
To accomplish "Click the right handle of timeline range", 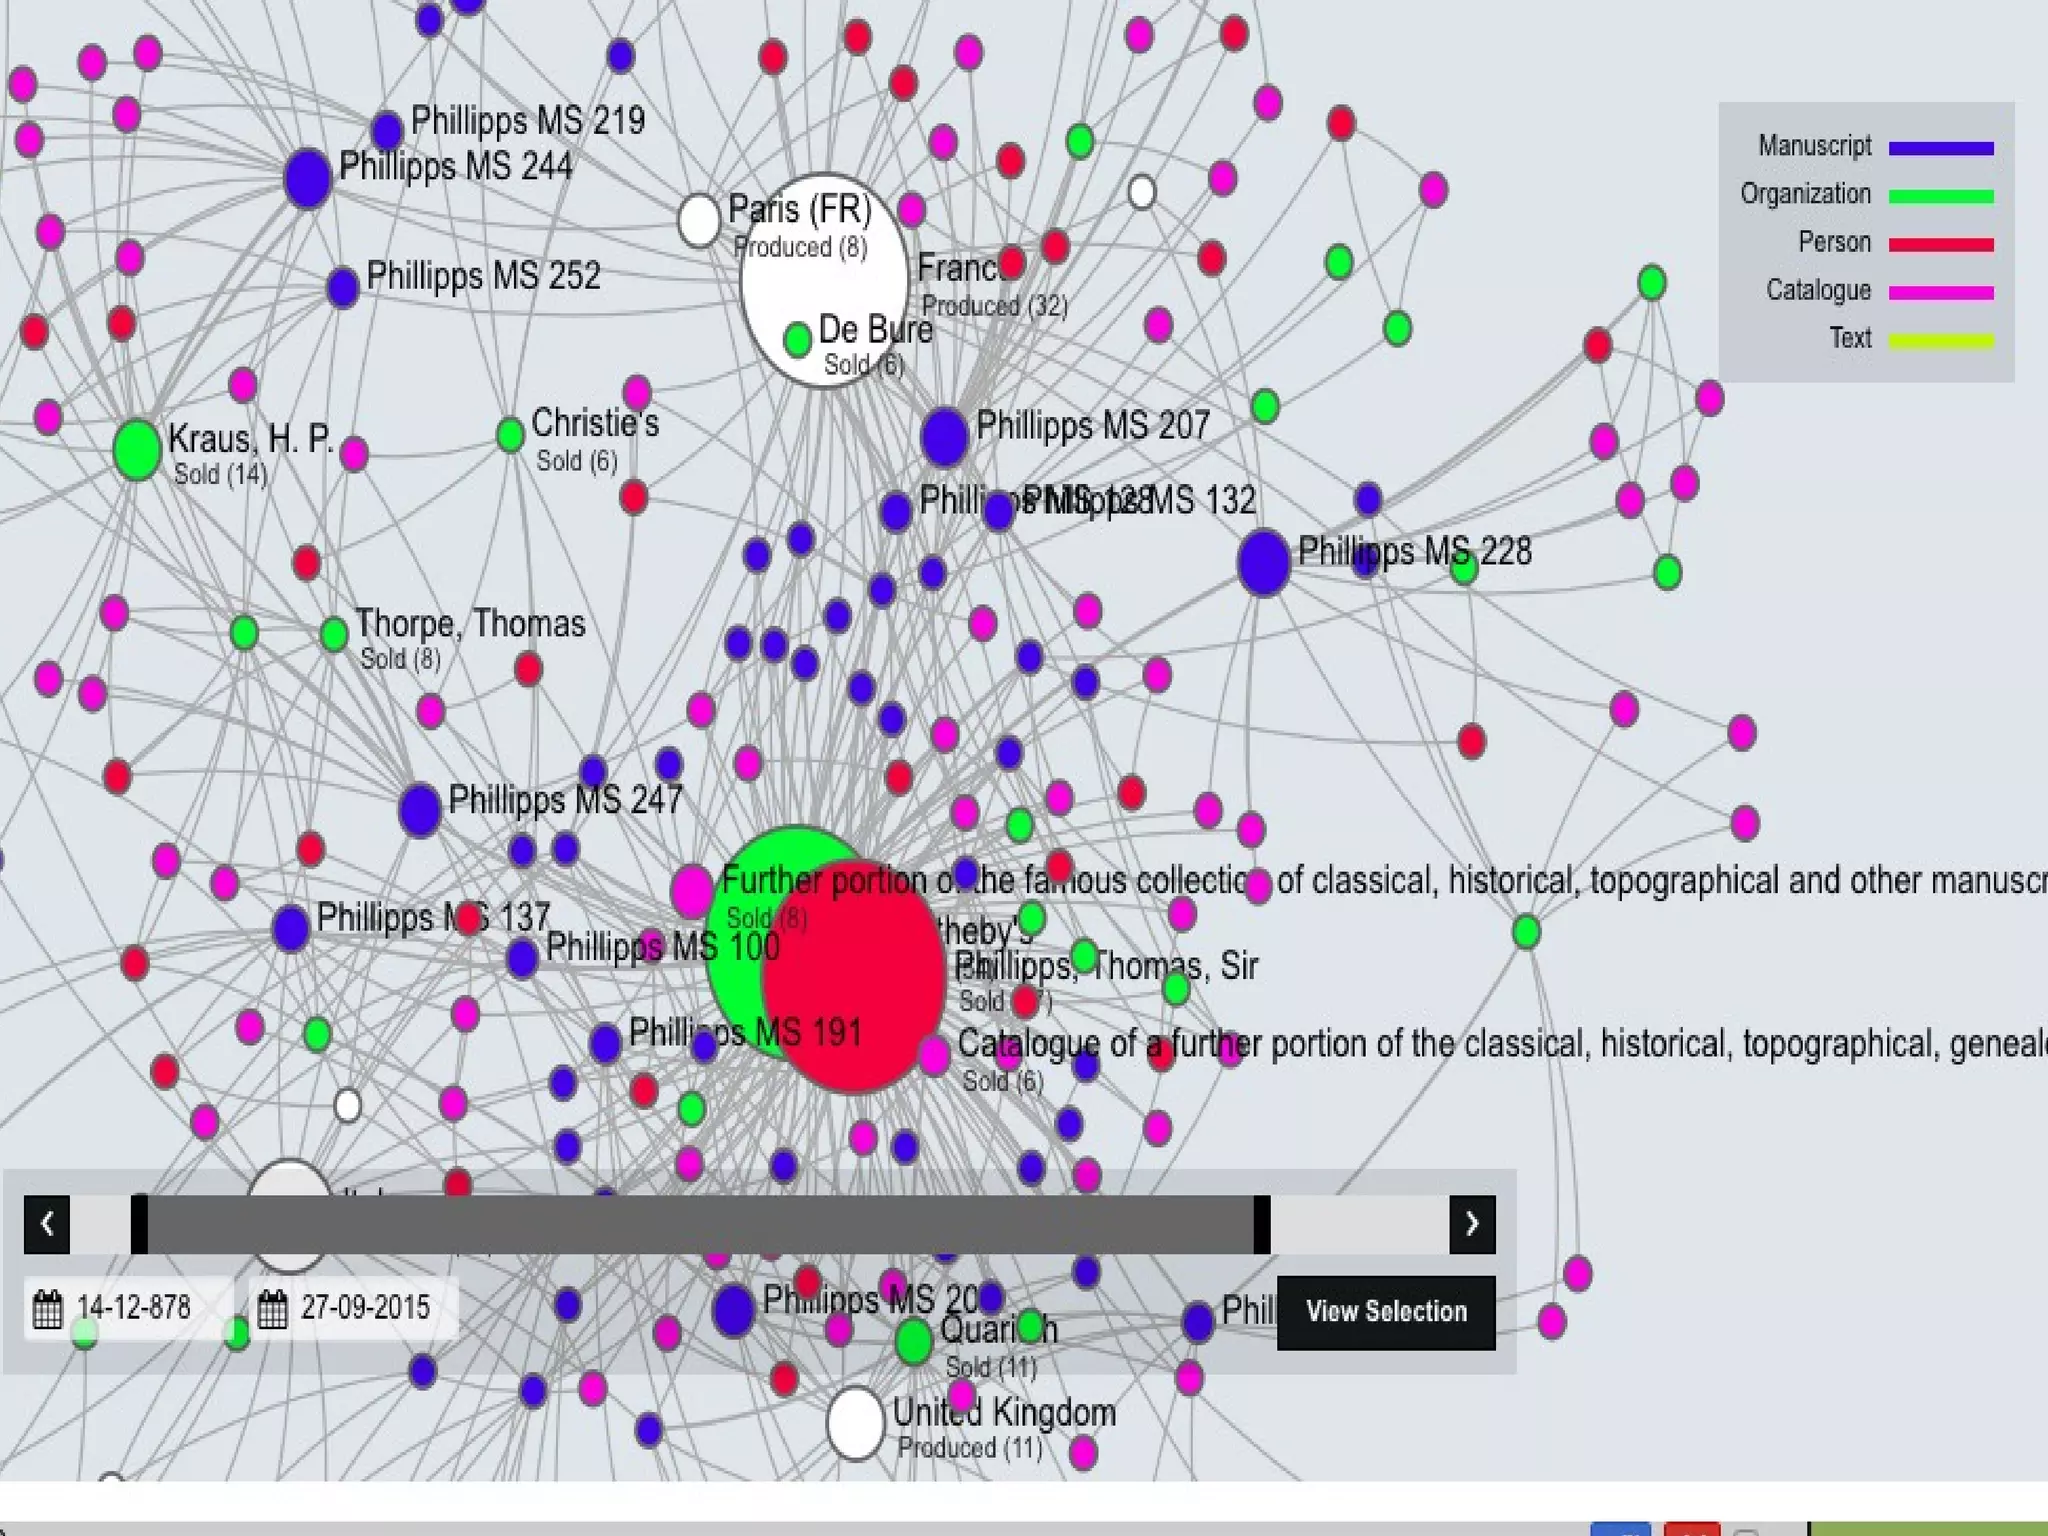I will 1262,1224.
